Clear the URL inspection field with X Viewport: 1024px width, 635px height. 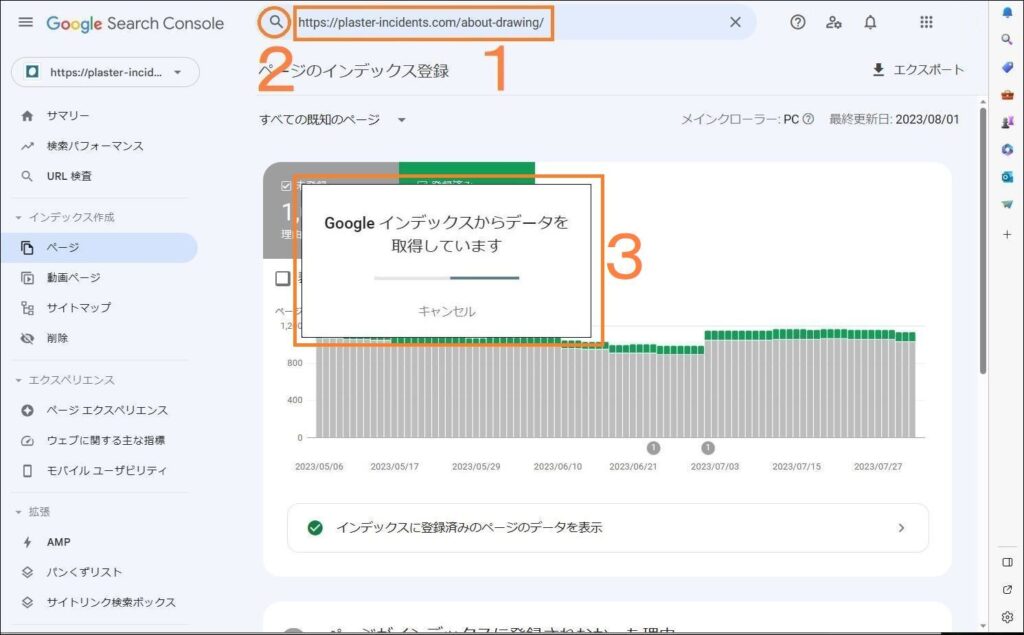735,22
